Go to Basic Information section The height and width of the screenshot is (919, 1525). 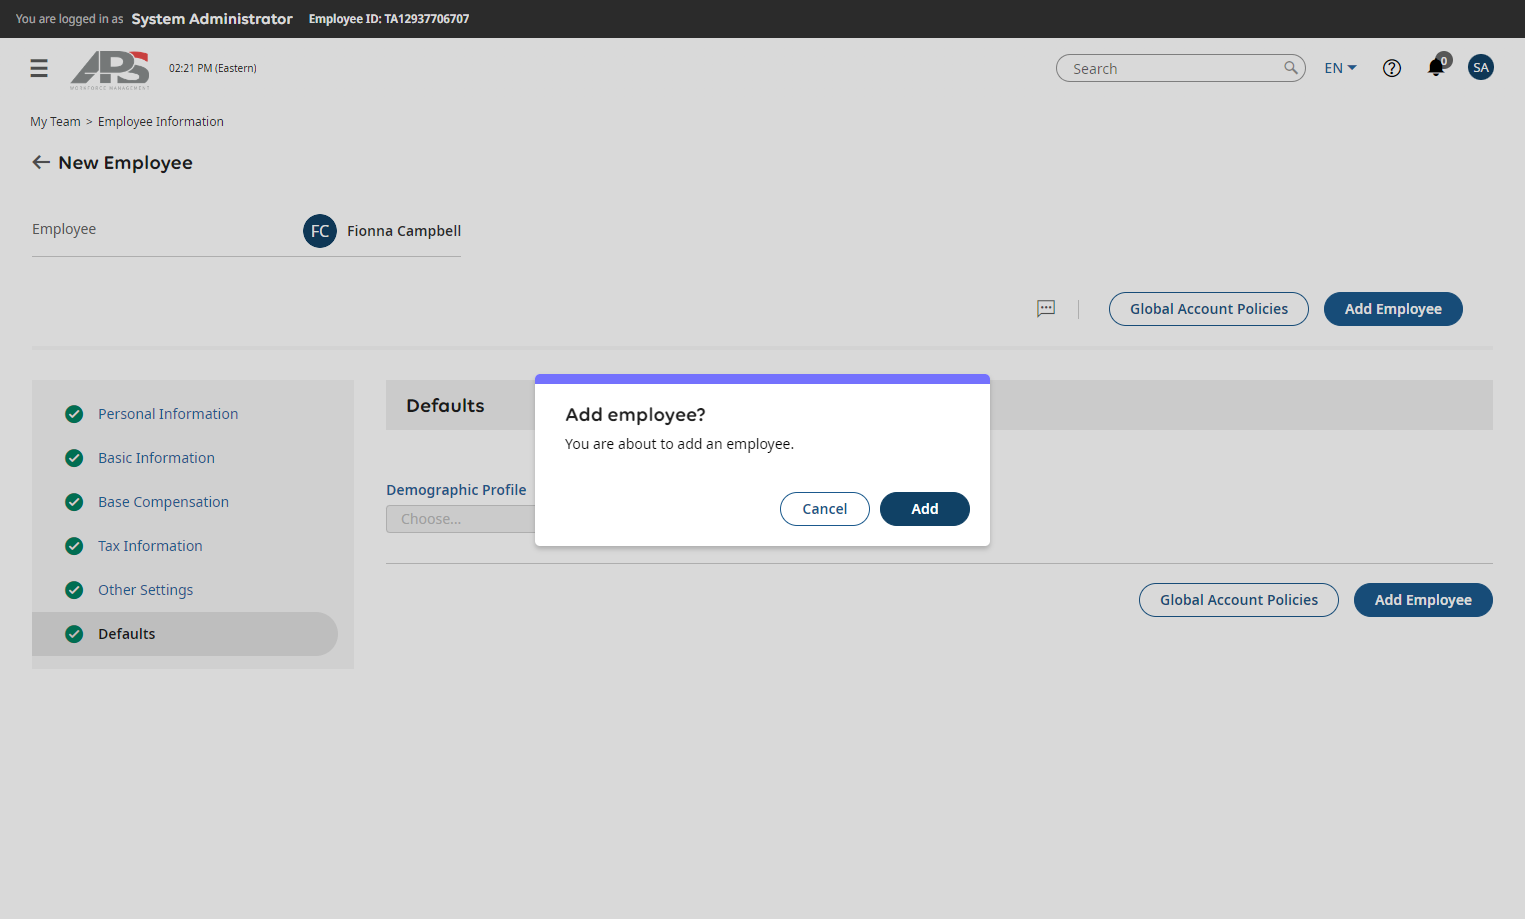tap(156, 458)
